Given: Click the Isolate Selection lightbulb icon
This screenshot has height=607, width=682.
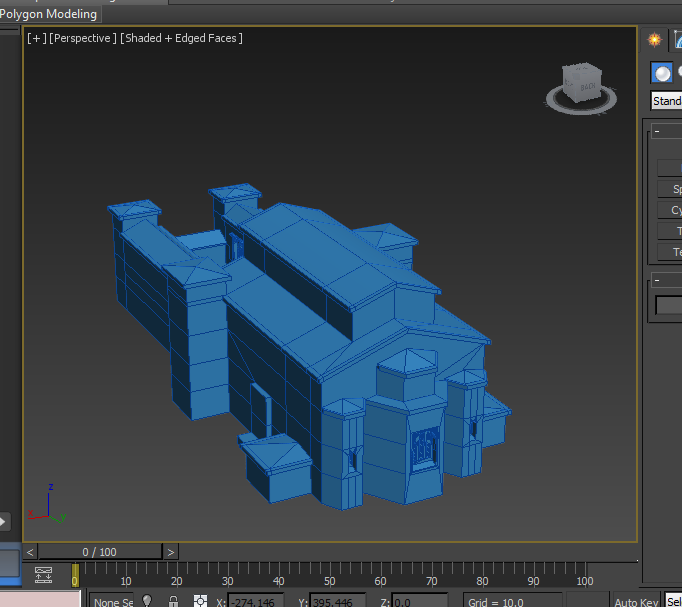Looking at the screenshot, I should point(147,601).
